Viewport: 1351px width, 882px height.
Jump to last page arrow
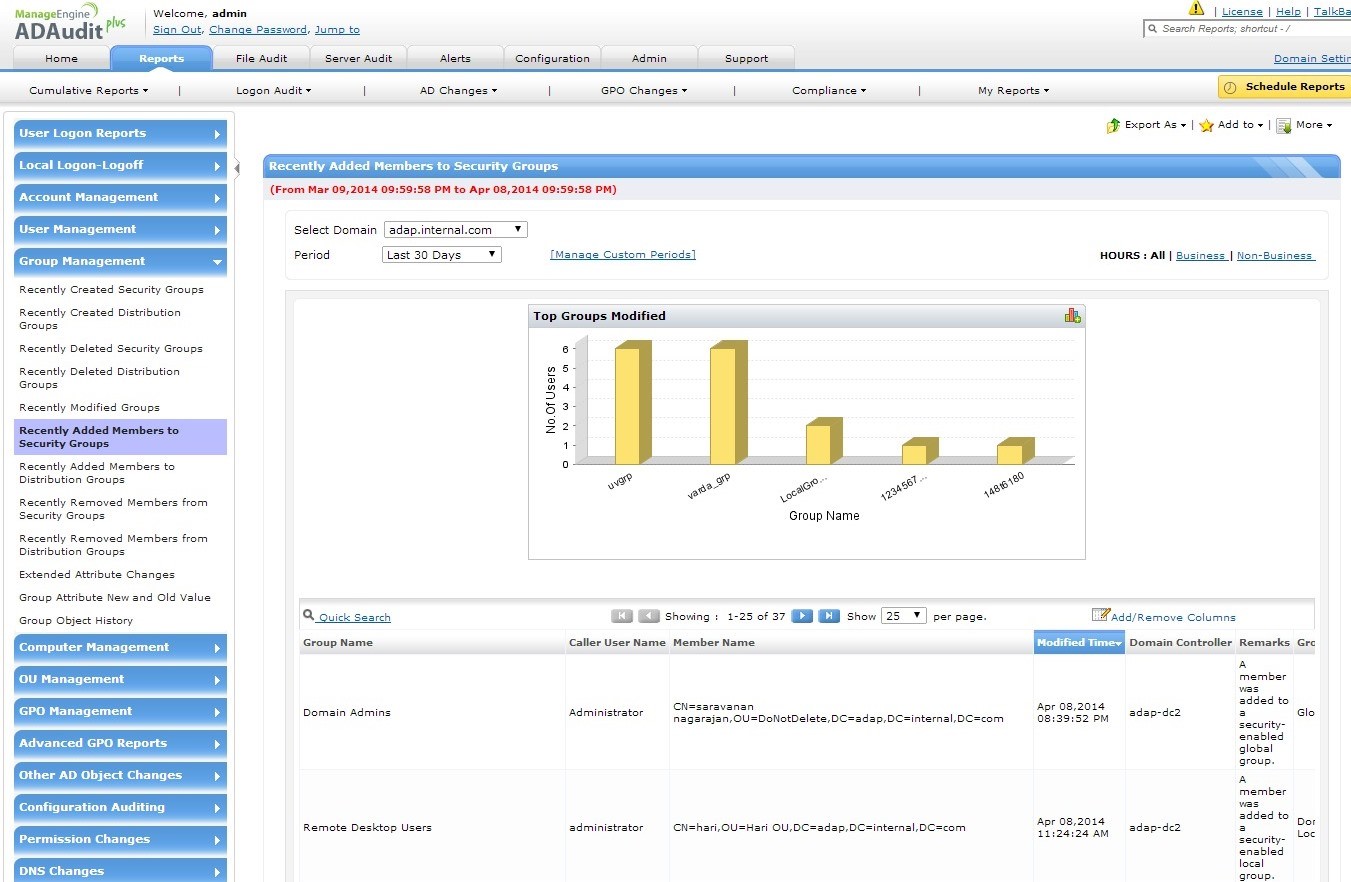829,616
